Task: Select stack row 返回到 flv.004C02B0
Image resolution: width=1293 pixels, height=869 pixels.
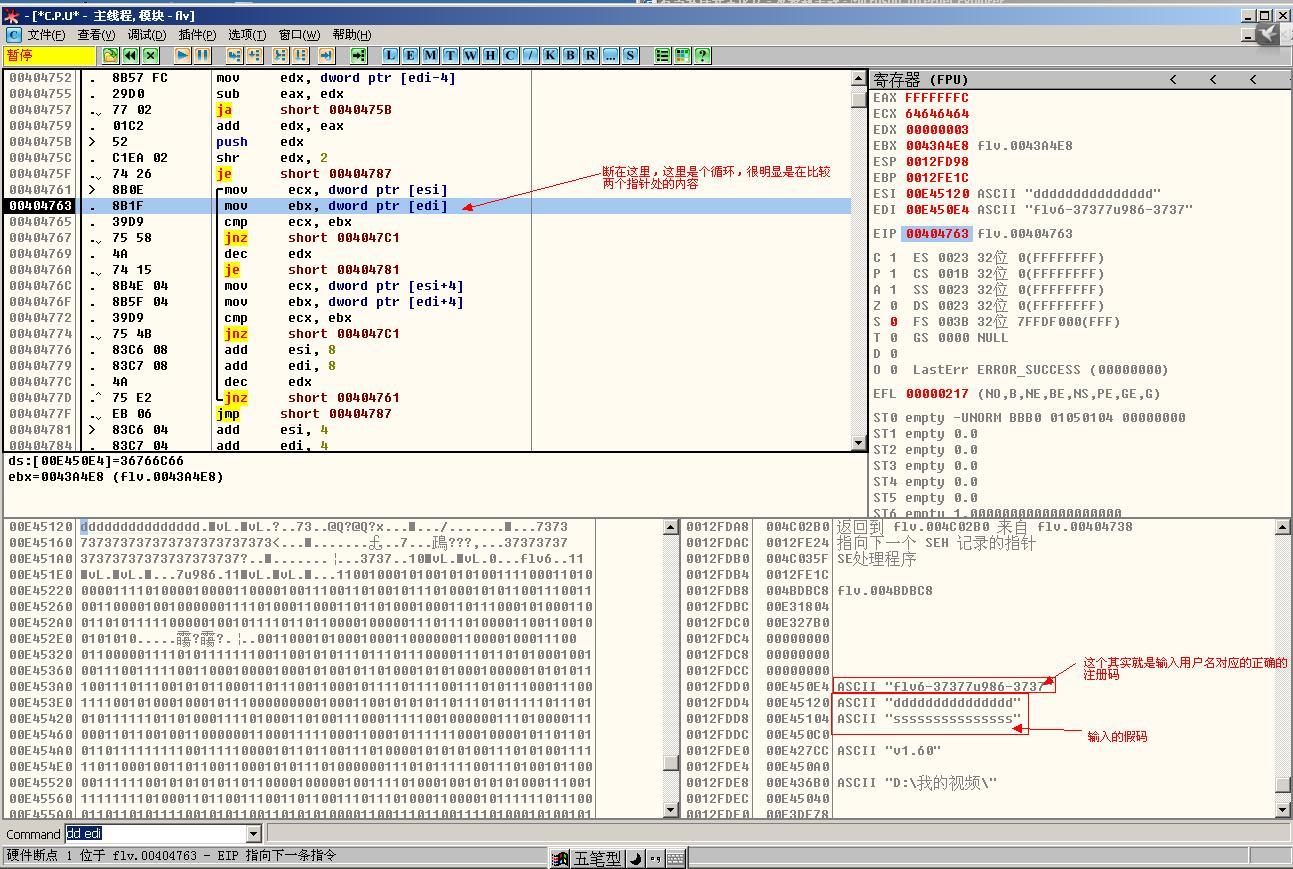Action: [979, 526]
